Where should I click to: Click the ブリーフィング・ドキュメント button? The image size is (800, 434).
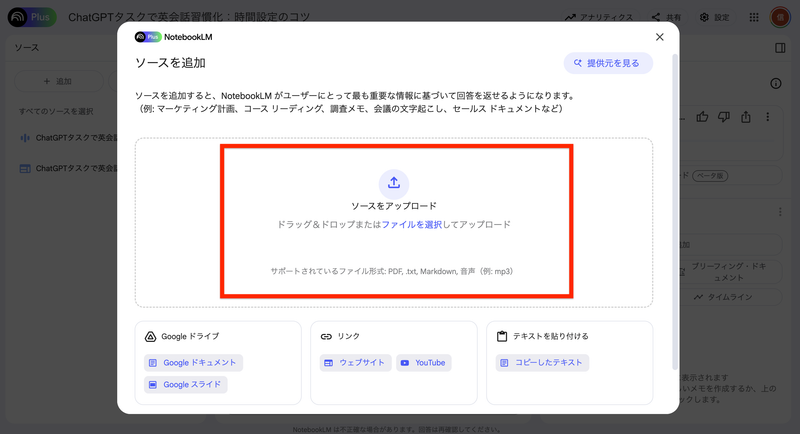[730, 272]
